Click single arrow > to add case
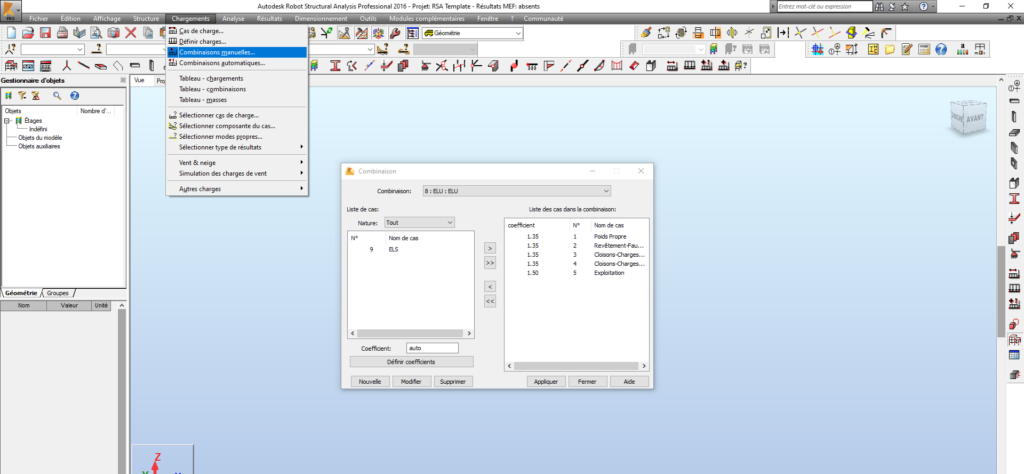1024x474 pixels. pyautogui.click(x=490, y=248)
